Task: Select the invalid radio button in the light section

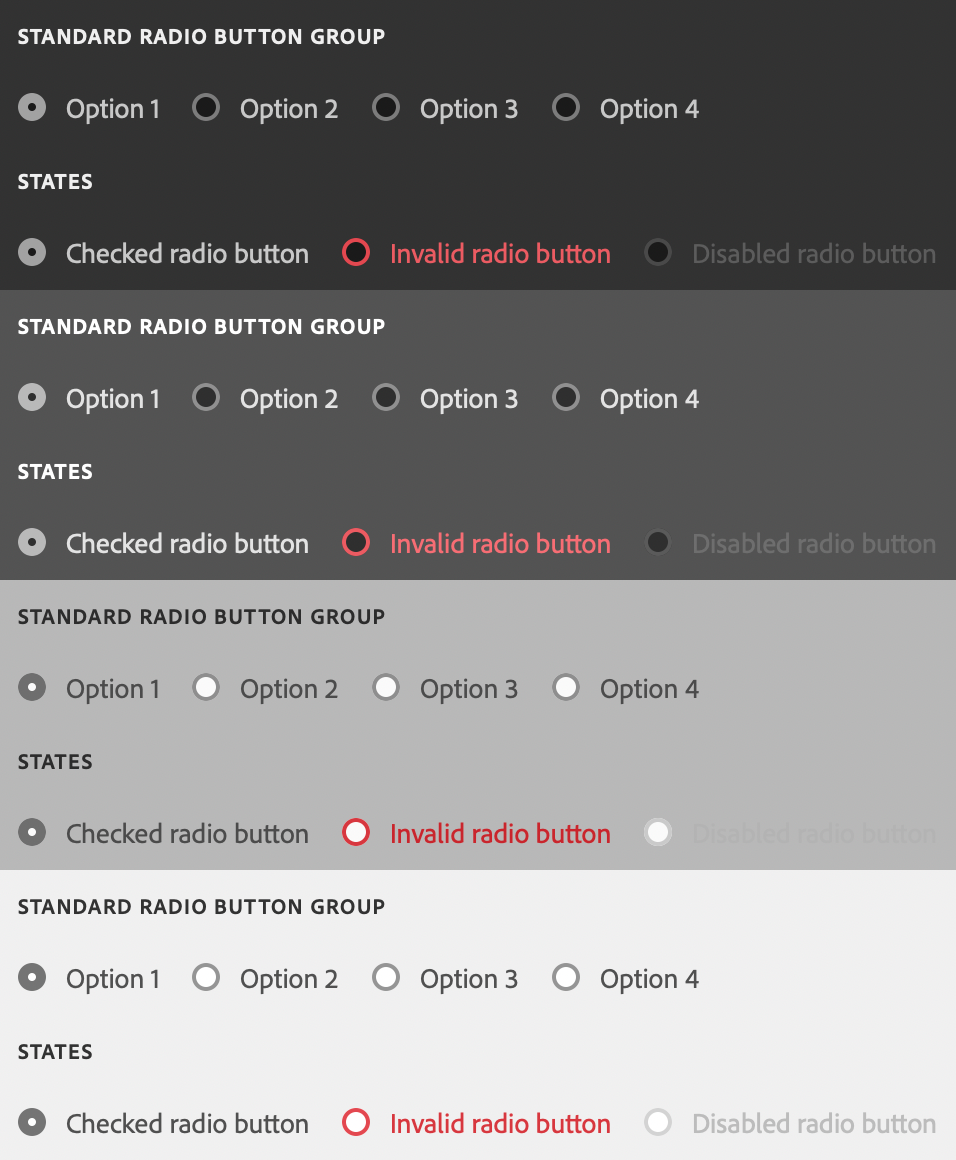Action: click(356, 1123)
